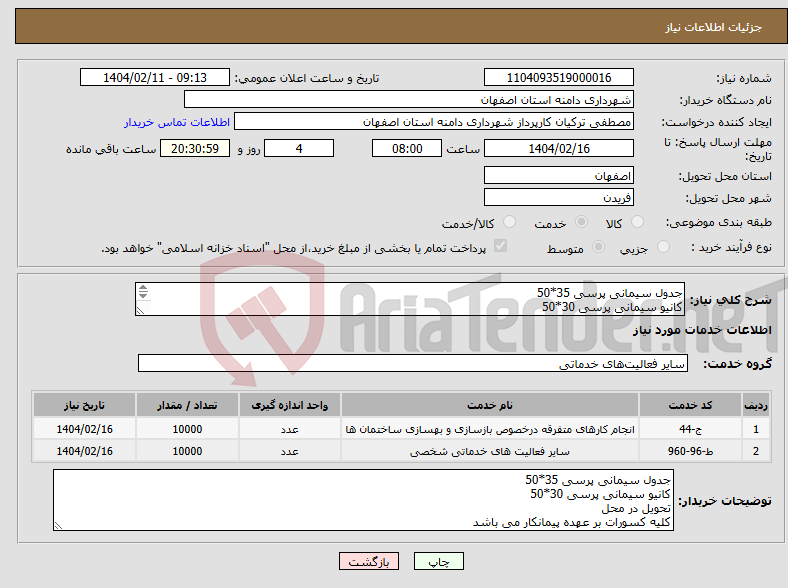This screenshot has width=788, height=588.
Task: Select the جزیی purchase type radio
Action: point(663,246)
